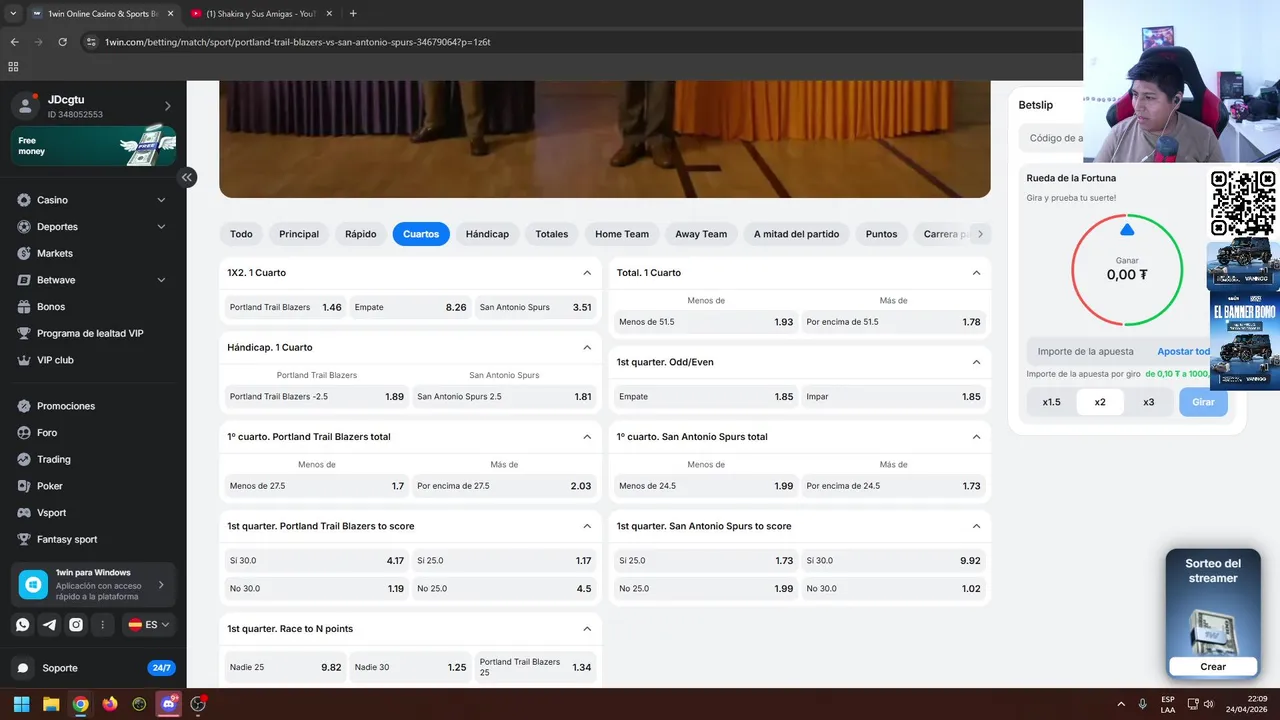
Task: Click the Girar spin button
Action: 1203,402
